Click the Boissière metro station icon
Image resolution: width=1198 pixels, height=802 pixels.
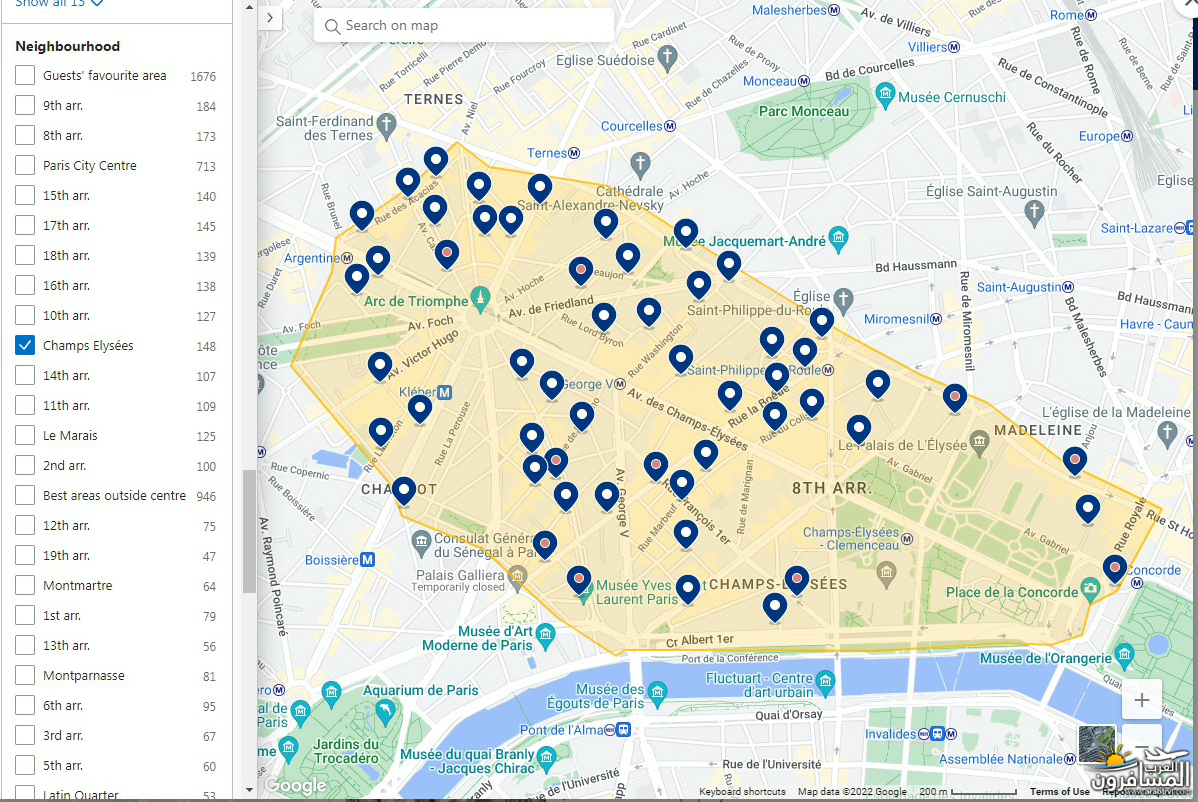(367, 560)
